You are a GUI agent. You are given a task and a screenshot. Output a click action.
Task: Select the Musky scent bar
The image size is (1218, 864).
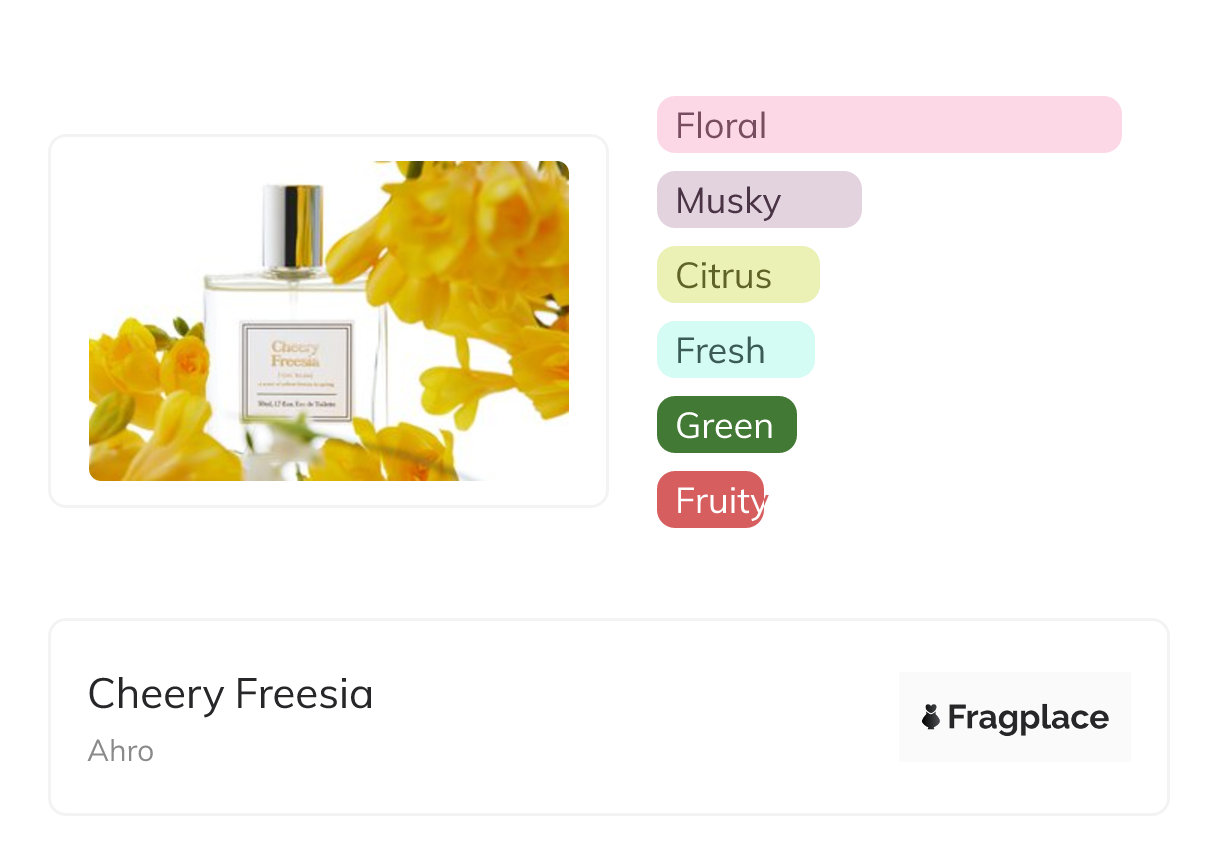coord(759,200)
